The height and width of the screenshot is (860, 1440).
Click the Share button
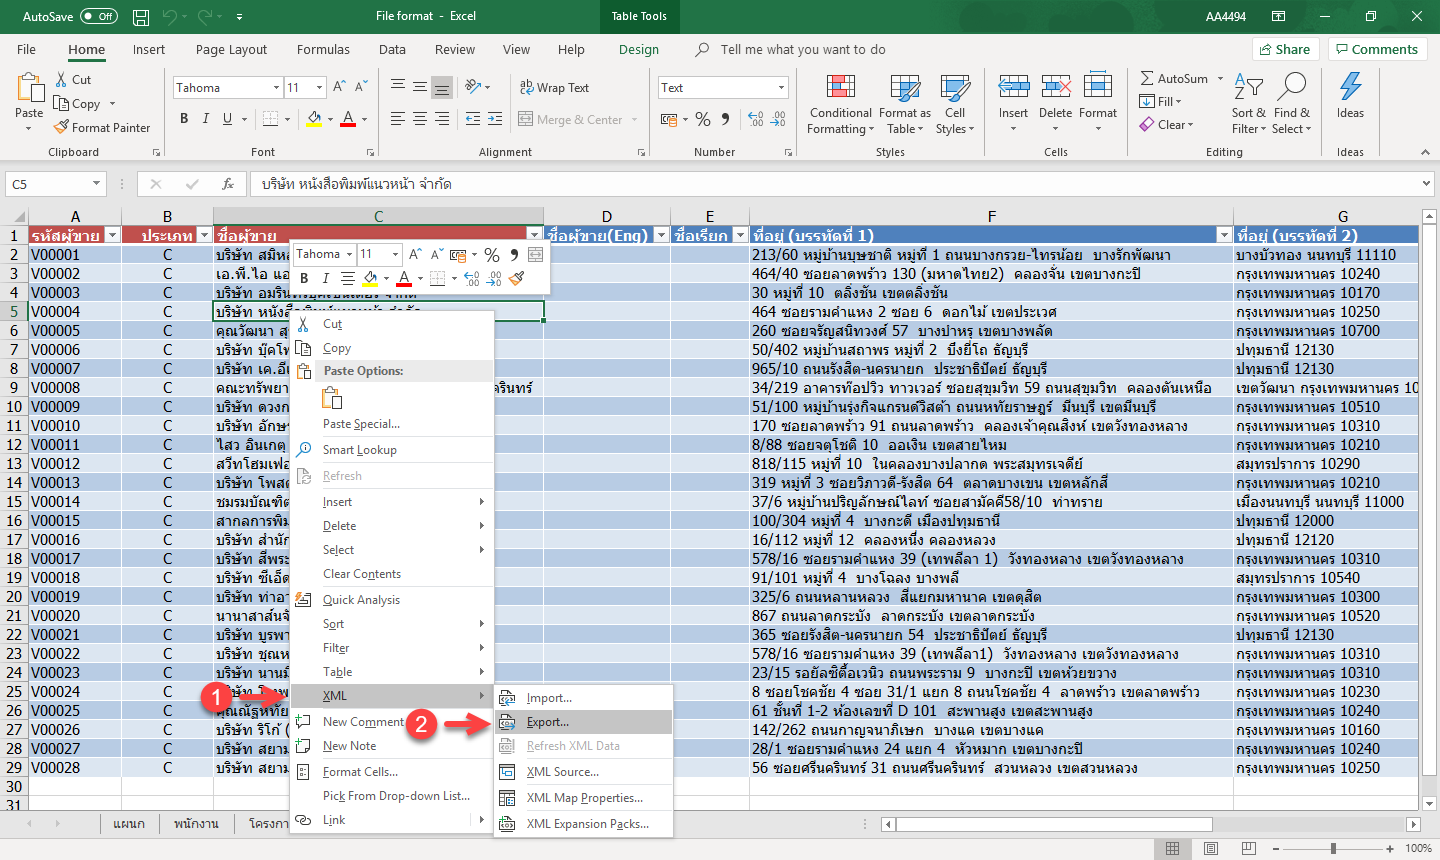click(1285, 49)
